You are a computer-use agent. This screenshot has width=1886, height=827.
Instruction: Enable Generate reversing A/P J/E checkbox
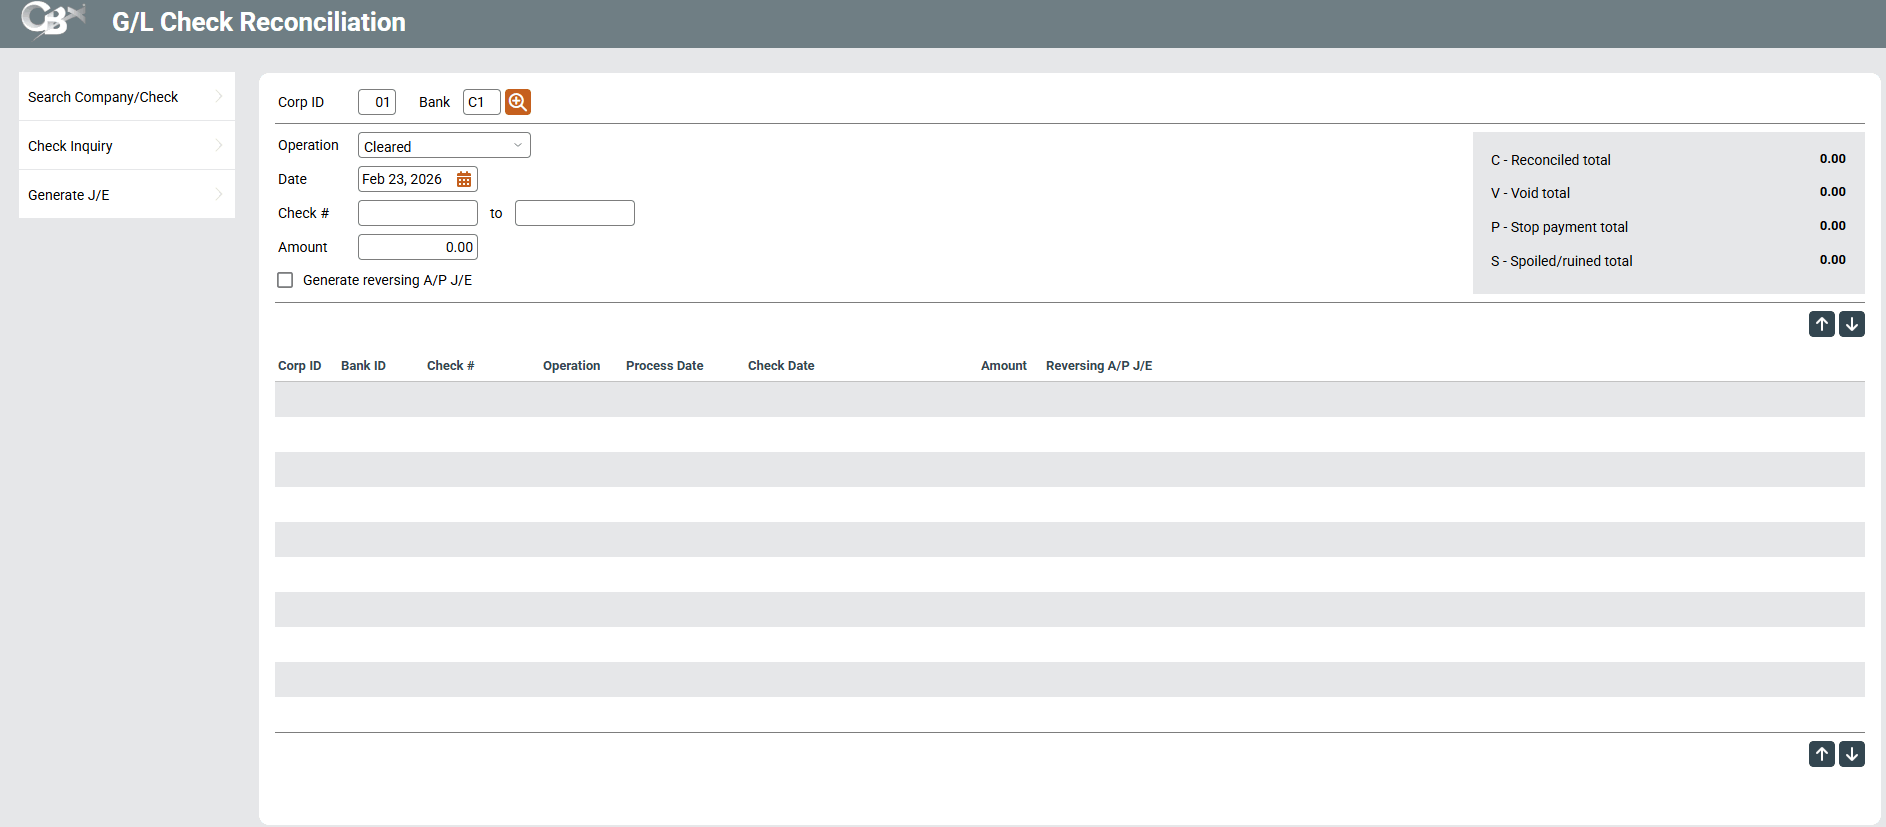pyautogui.click(x=285, y=280)
